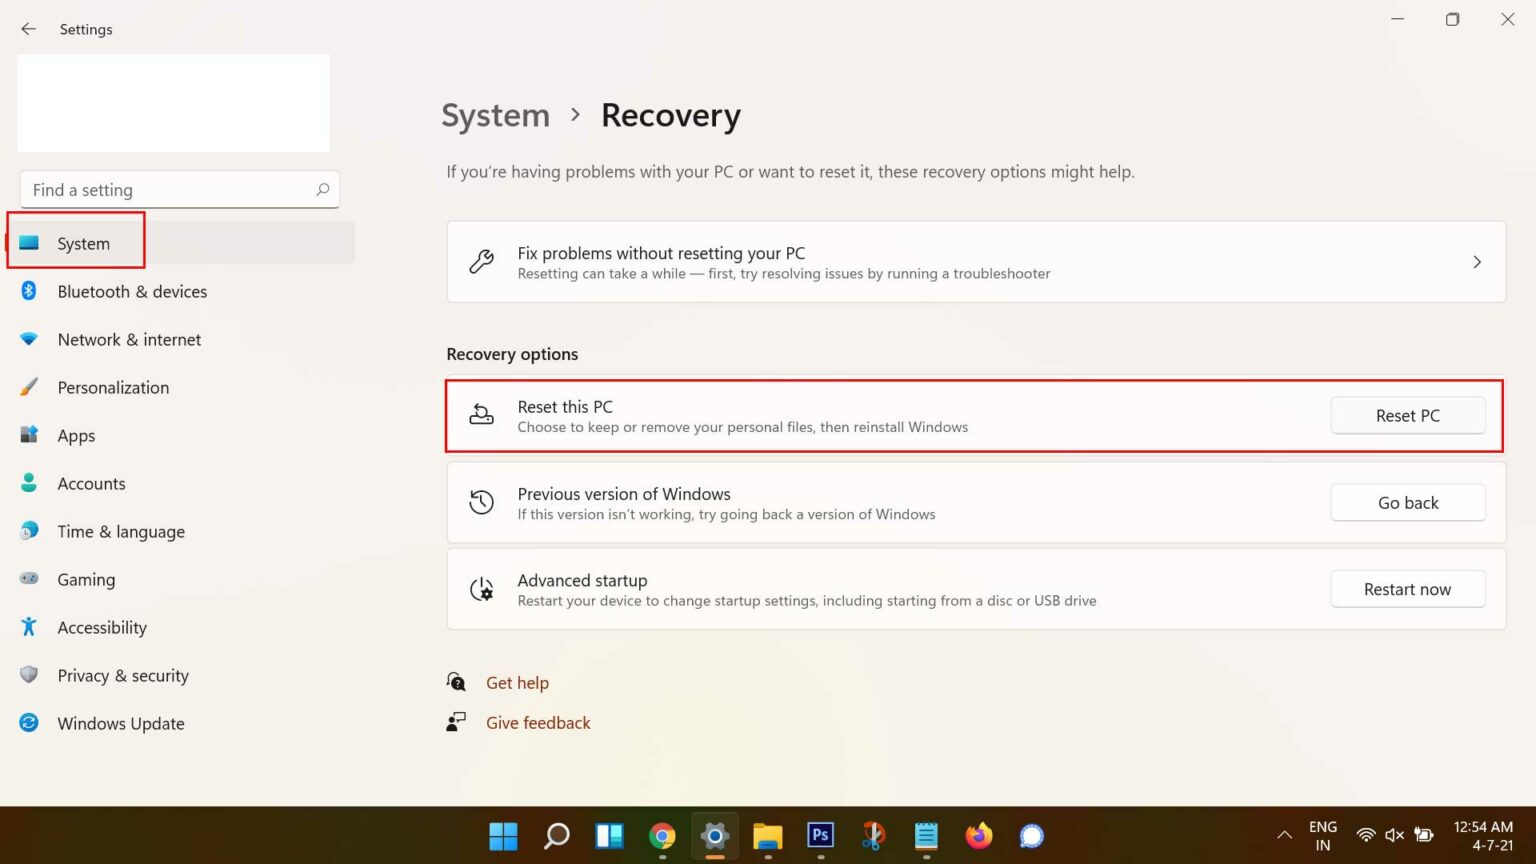Type in the Find a setting field
Image resolution: width=1536 pixels, height=864 pixels.
coord(165,190)
